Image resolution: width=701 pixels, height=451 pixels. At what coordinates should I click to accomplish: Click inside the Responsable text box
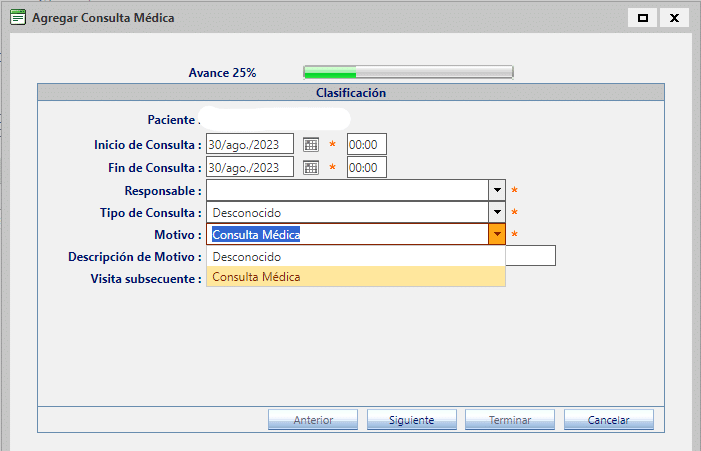pos(346,190)
